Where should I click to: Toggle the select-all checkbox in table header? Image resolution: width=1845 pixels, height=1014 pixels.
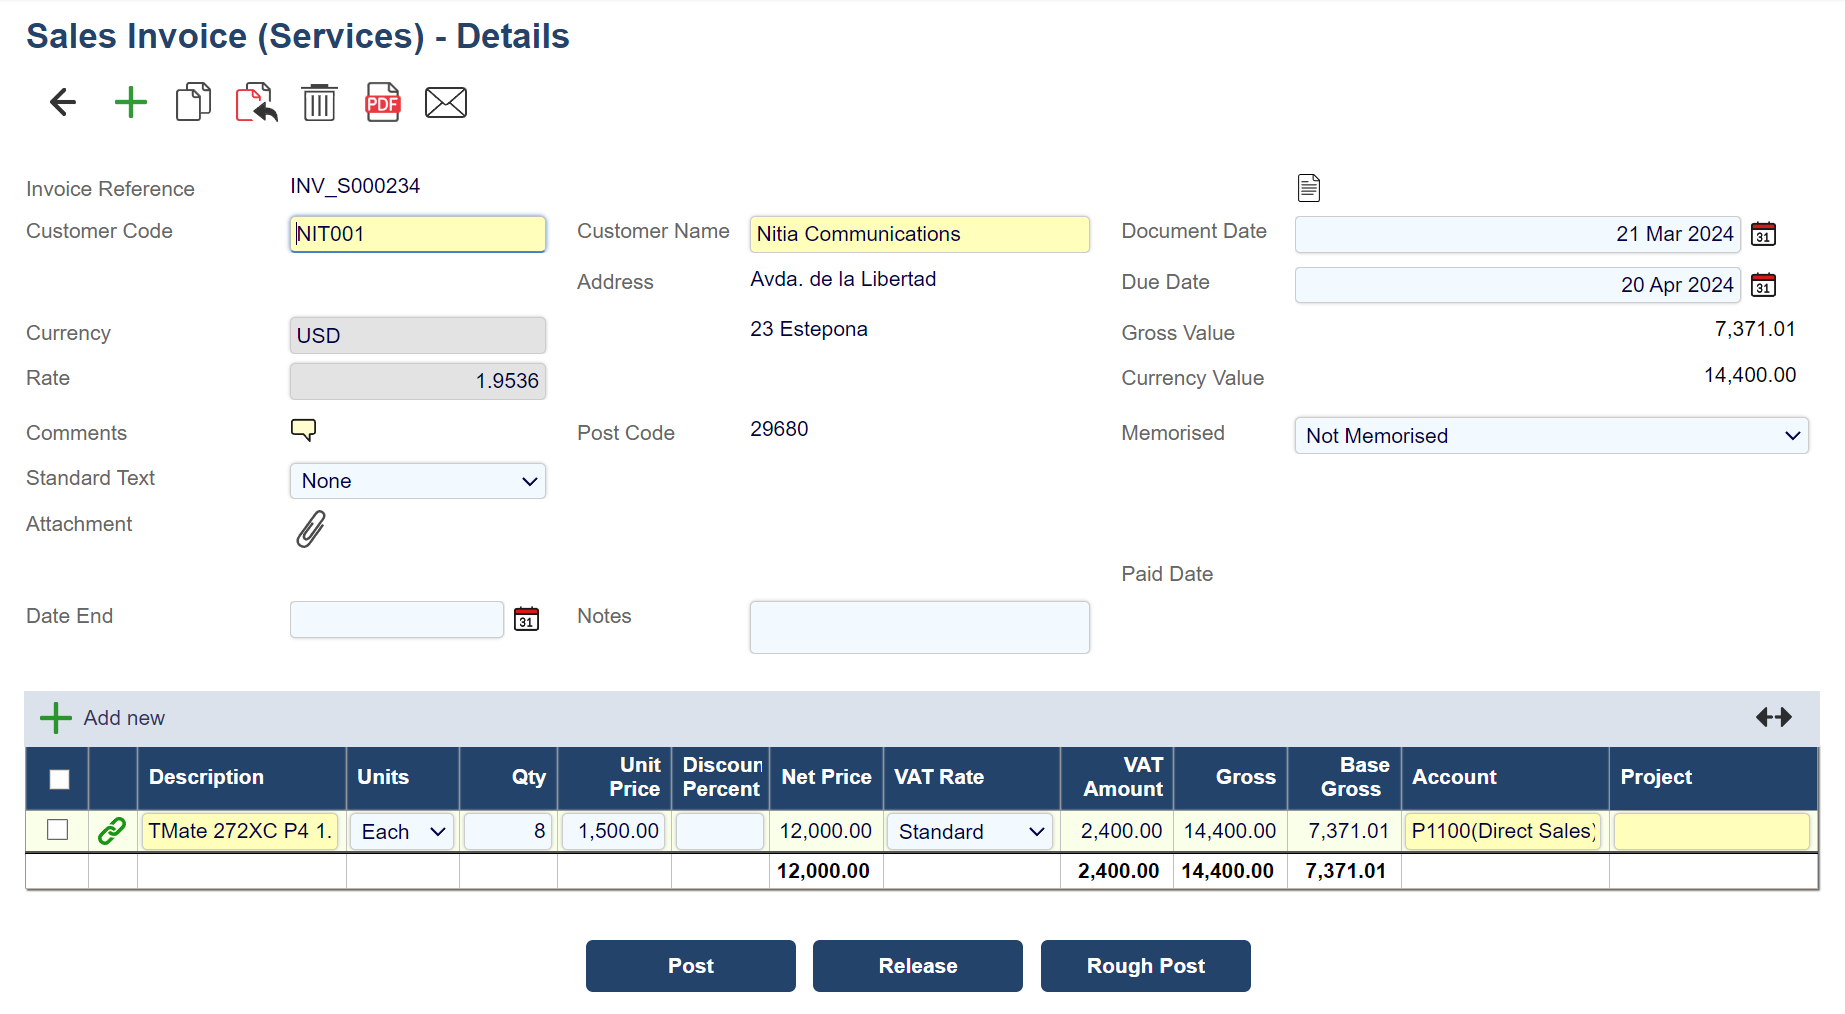[60, 779]
